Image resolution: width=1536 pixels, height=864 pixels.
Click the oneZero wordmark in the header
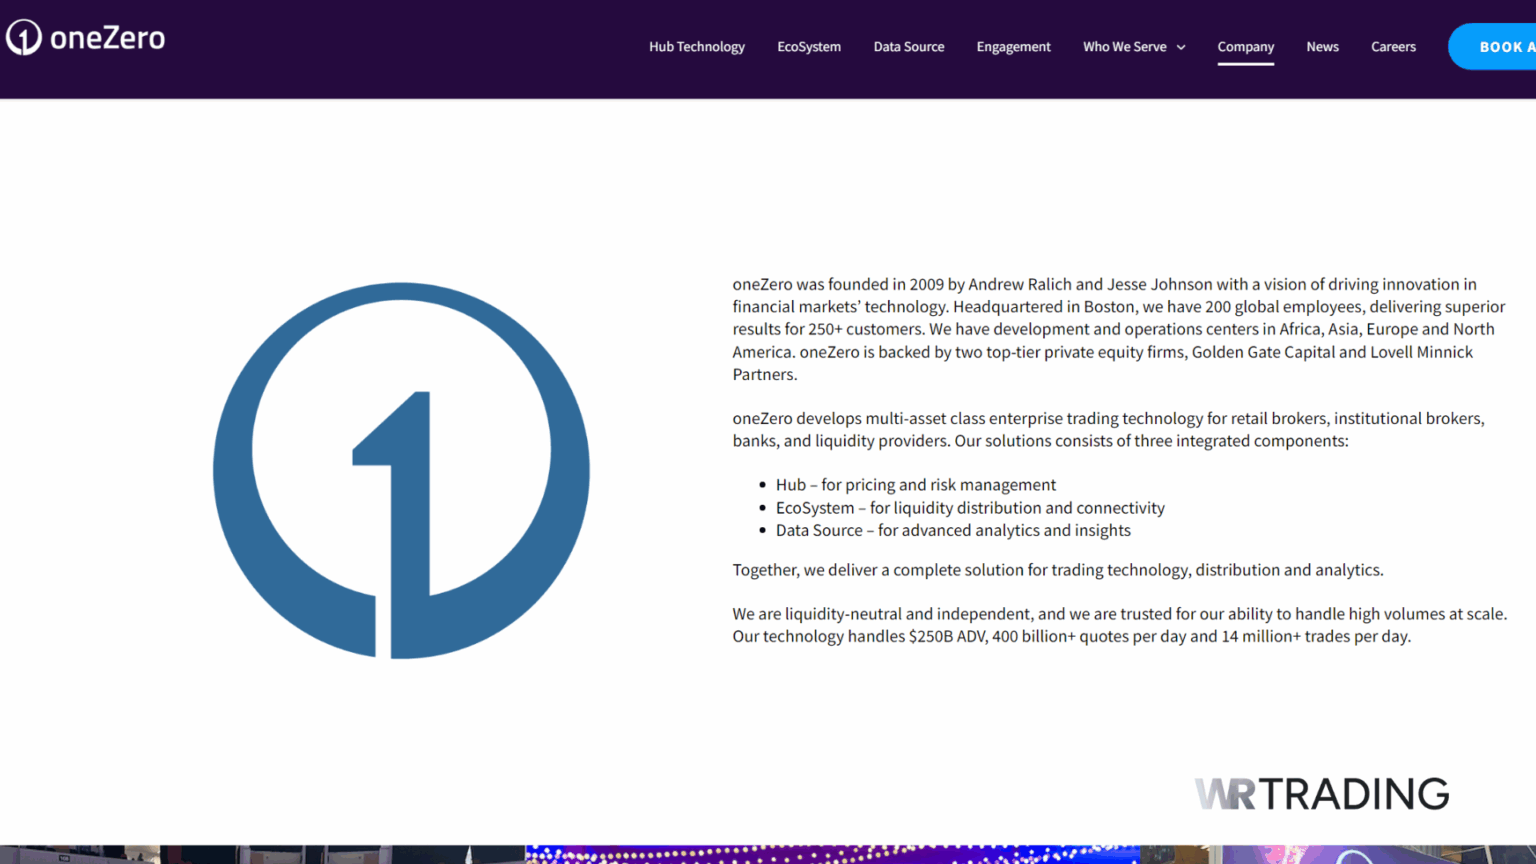pyautogui.click(x=107, y=38)
